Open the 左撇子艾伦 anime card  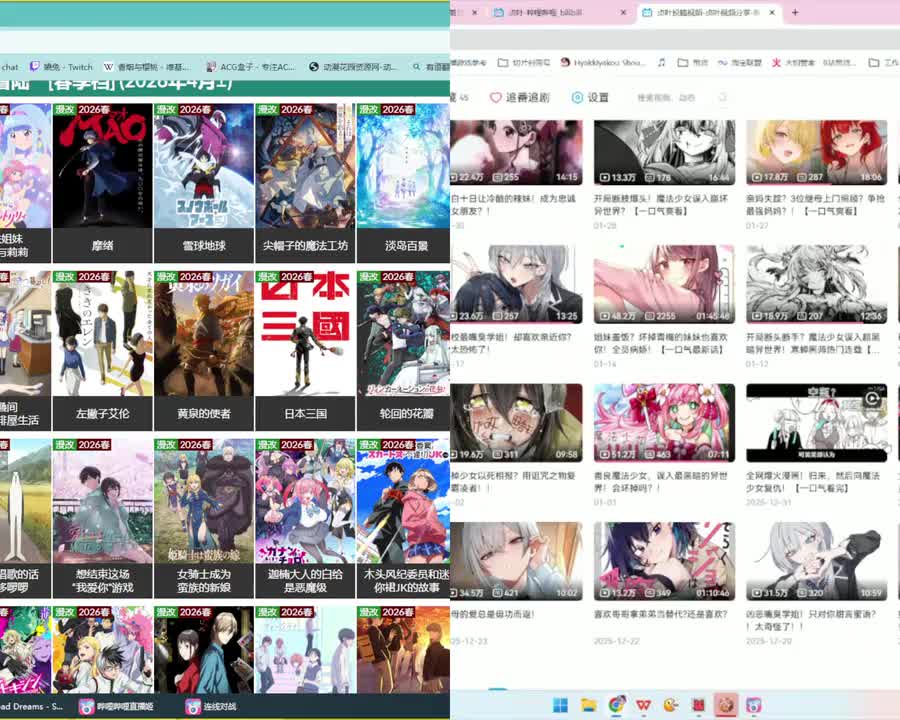tap(102, 351)
